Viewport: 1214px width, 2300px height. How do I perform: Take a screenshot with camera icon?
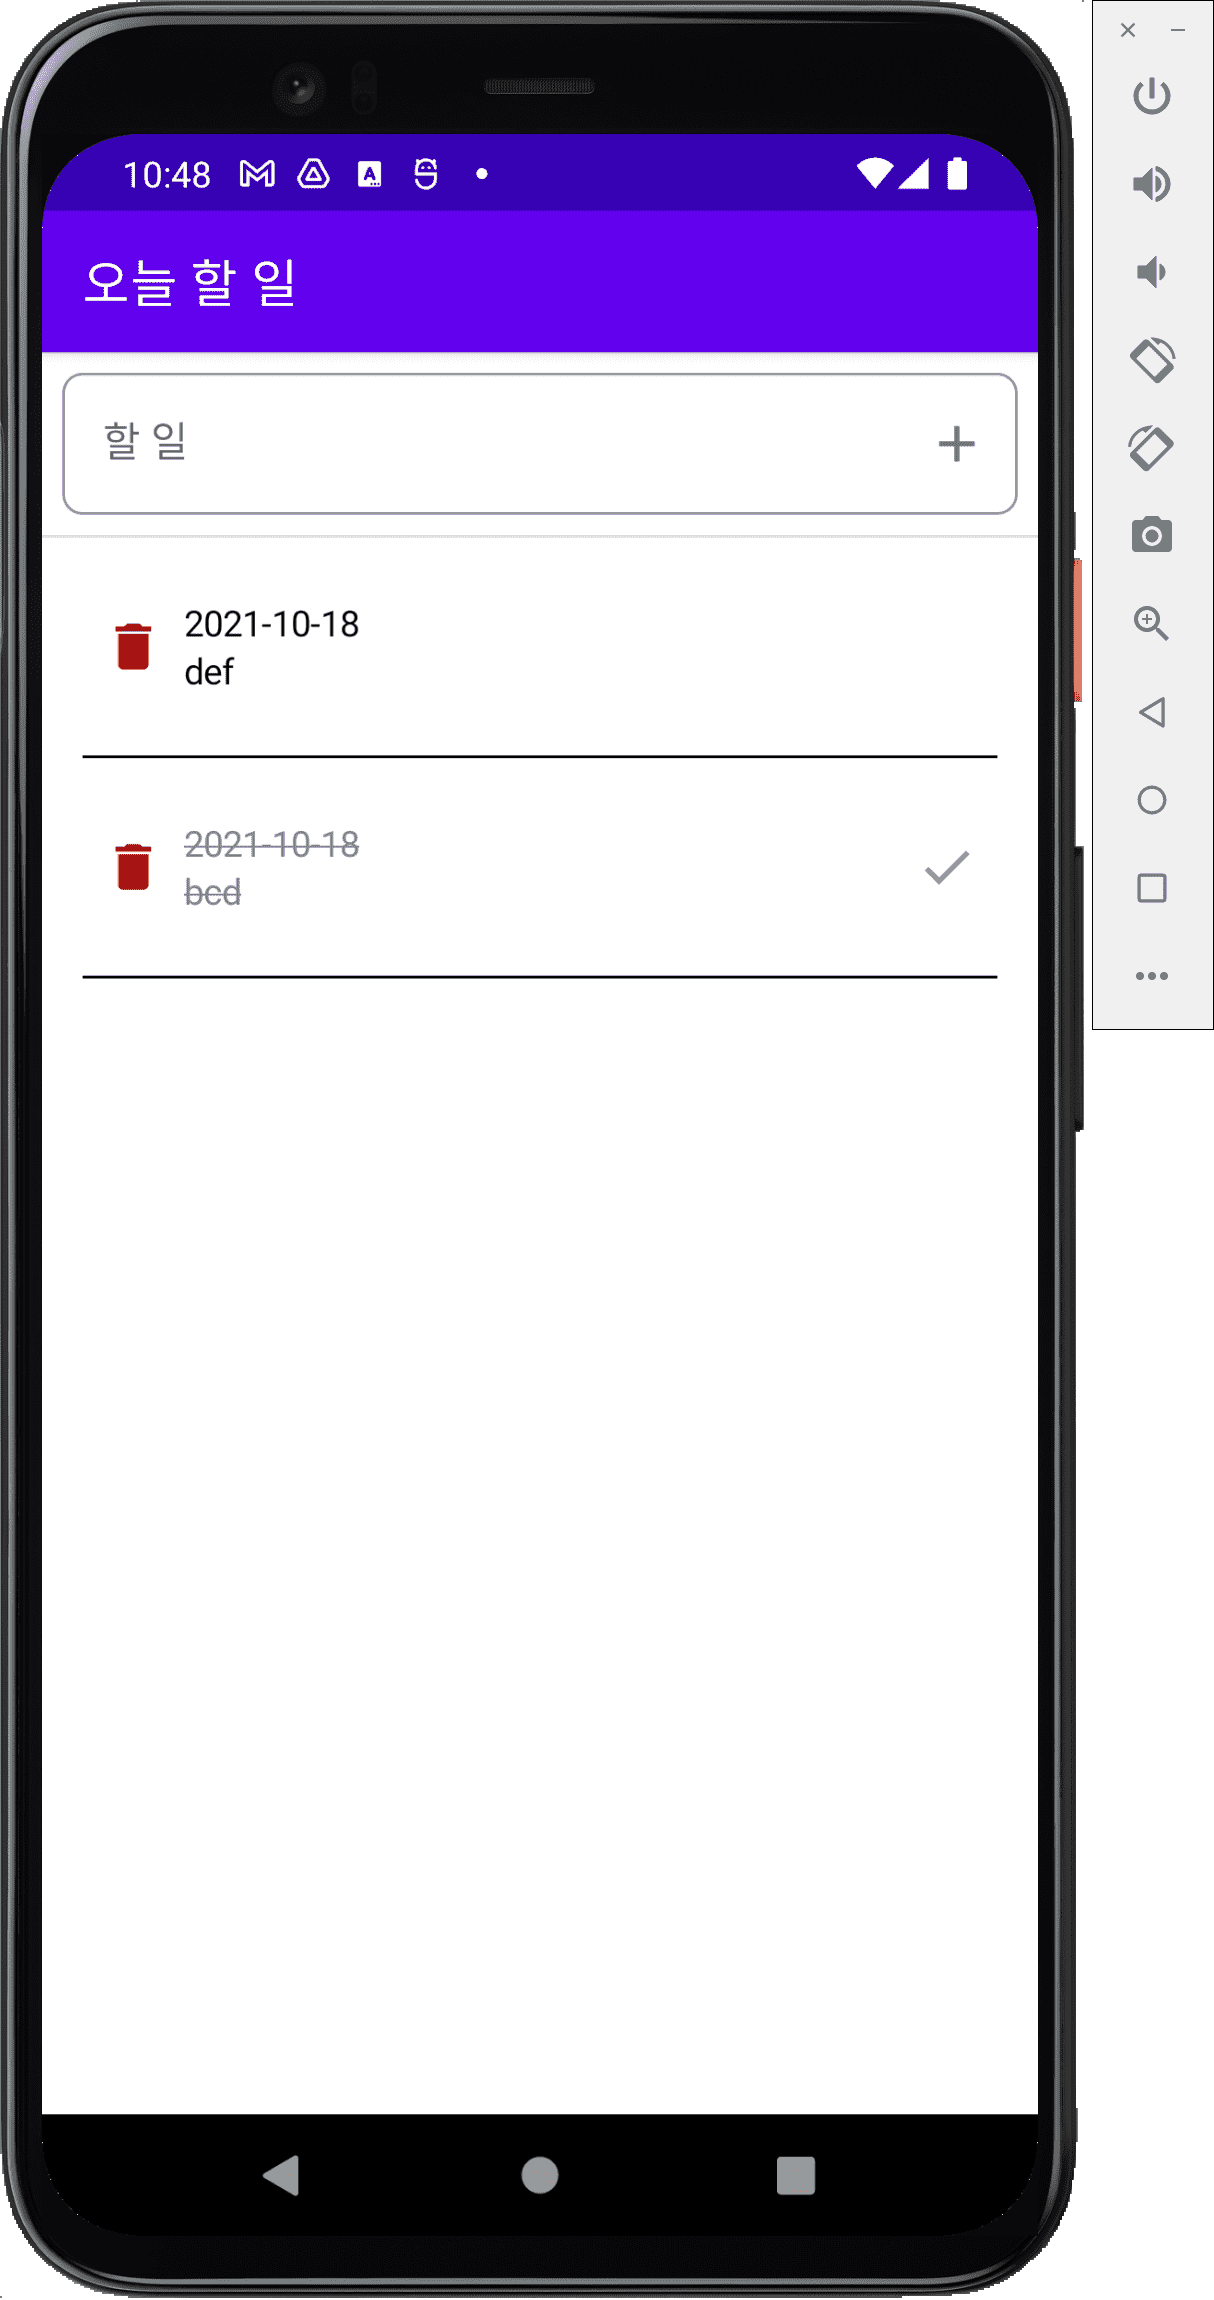1152,535
